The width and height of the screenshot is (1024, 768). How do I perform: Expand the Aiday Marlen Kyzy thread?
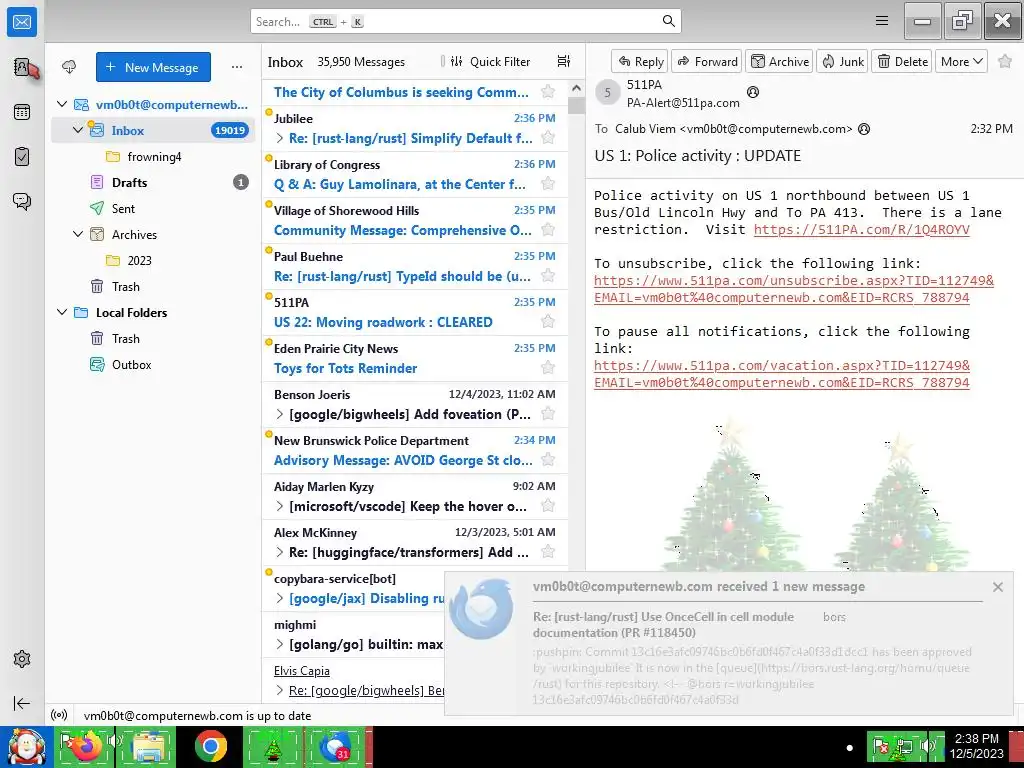(x=280, y=506)
